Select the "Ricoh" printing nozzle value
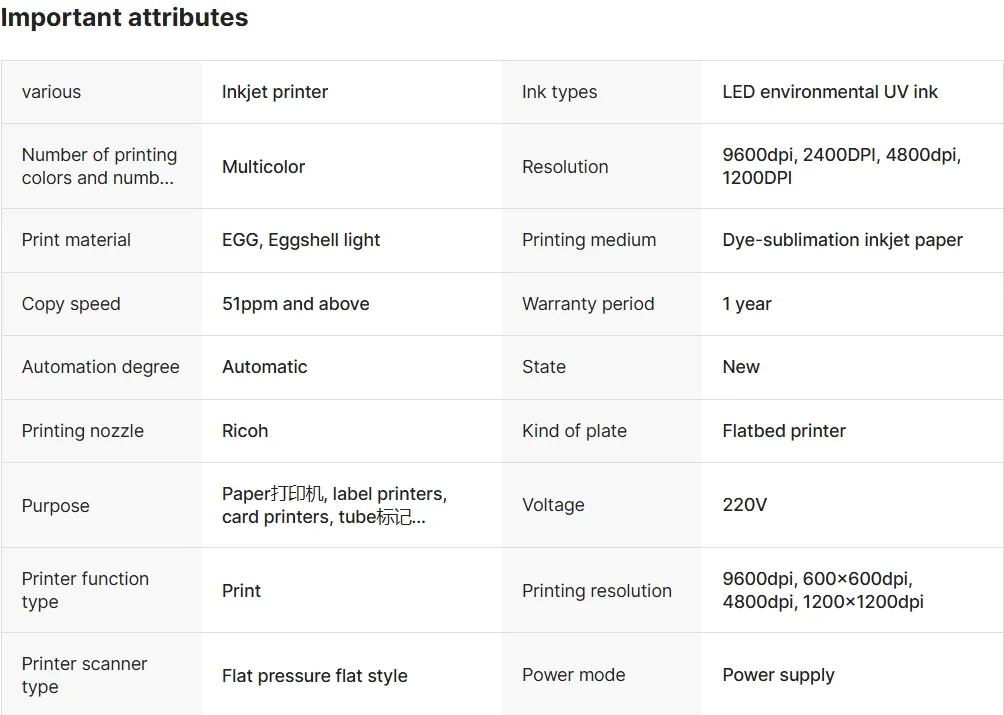Viewport: 1004px width, 715px height. 245,431
